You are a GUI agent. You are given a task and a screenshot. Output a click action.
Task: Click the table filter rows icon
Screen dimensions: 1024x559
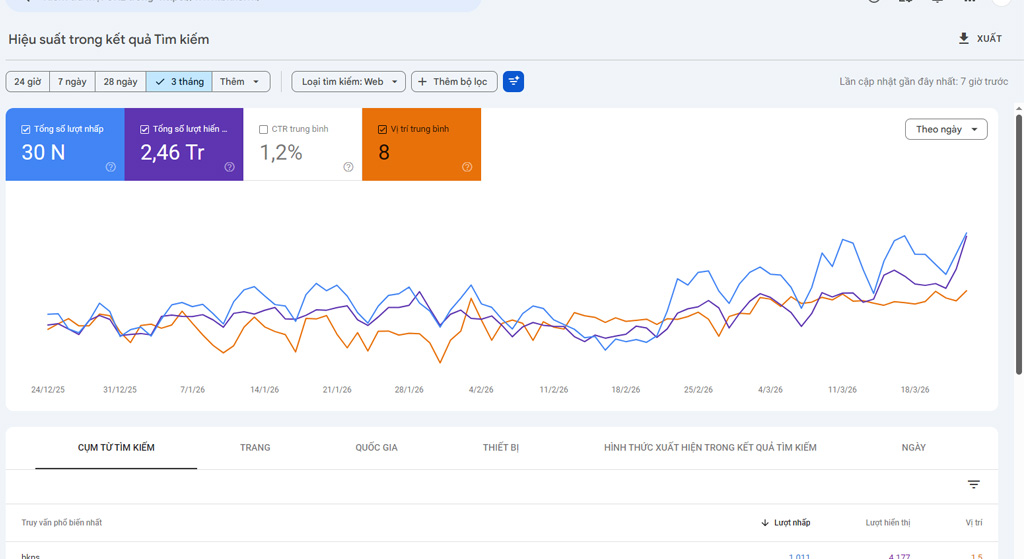click(973, 485)
